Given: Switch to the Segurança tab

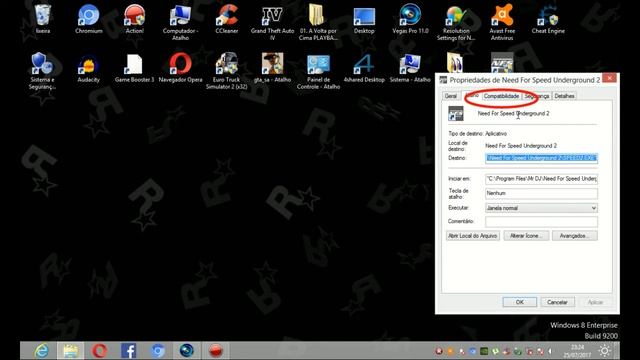Looking at the screenshot, I should pos(537,96).
